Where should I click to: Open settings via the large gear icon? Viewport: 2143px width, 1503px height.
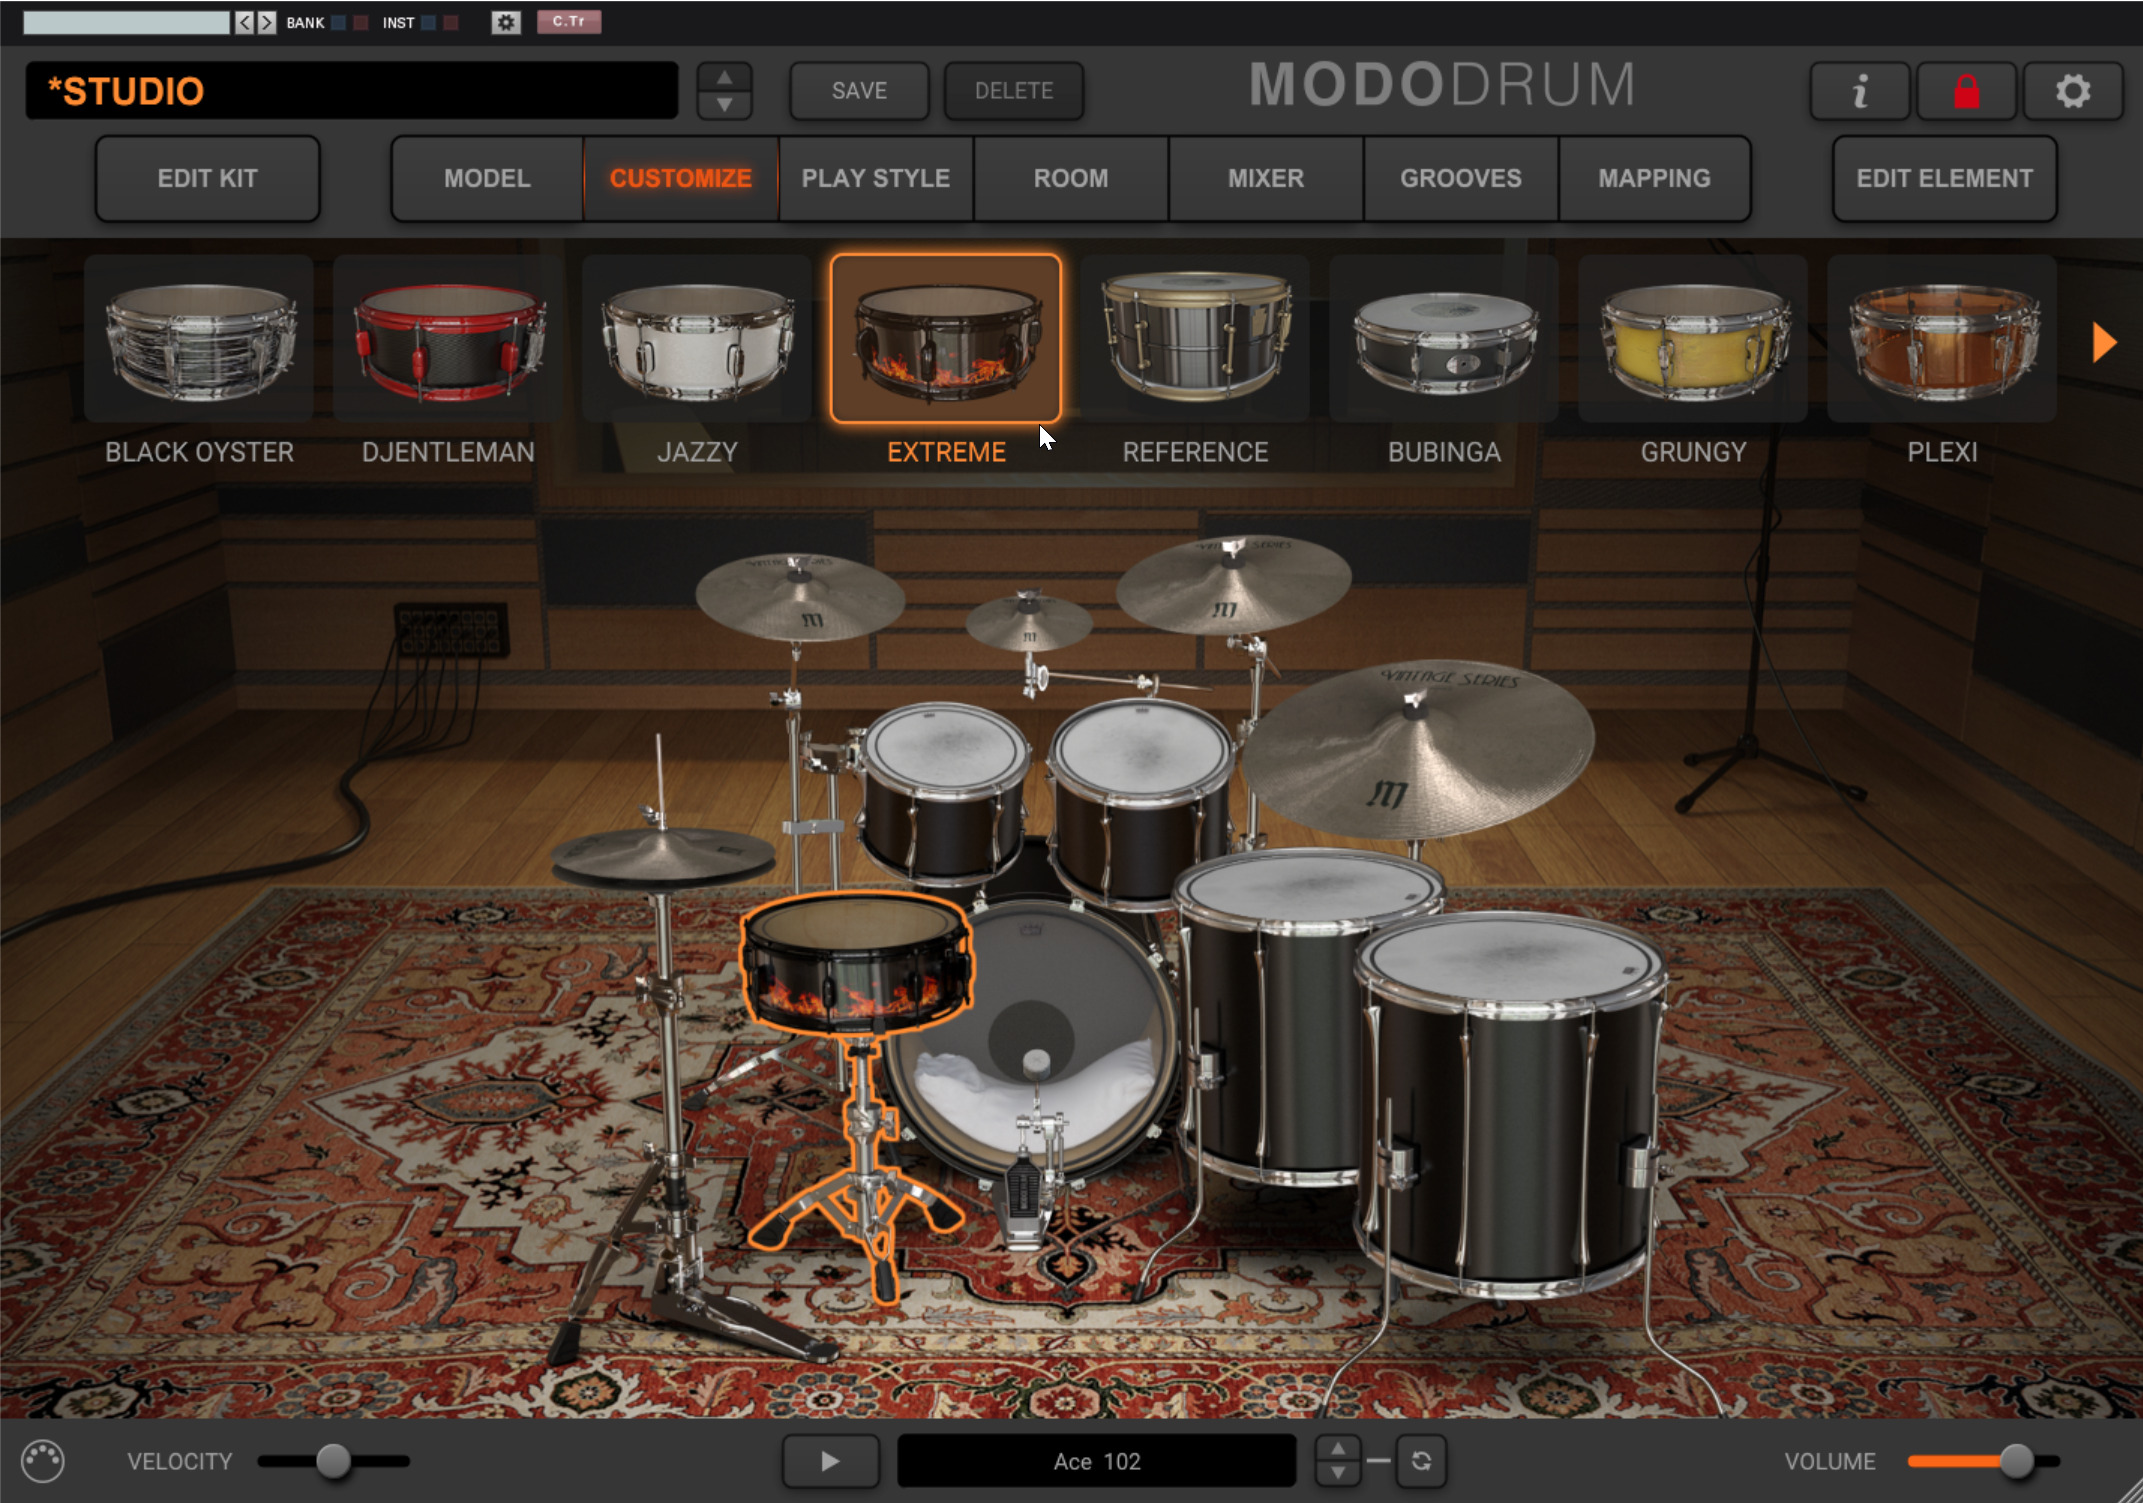(x=2072, y=91)
